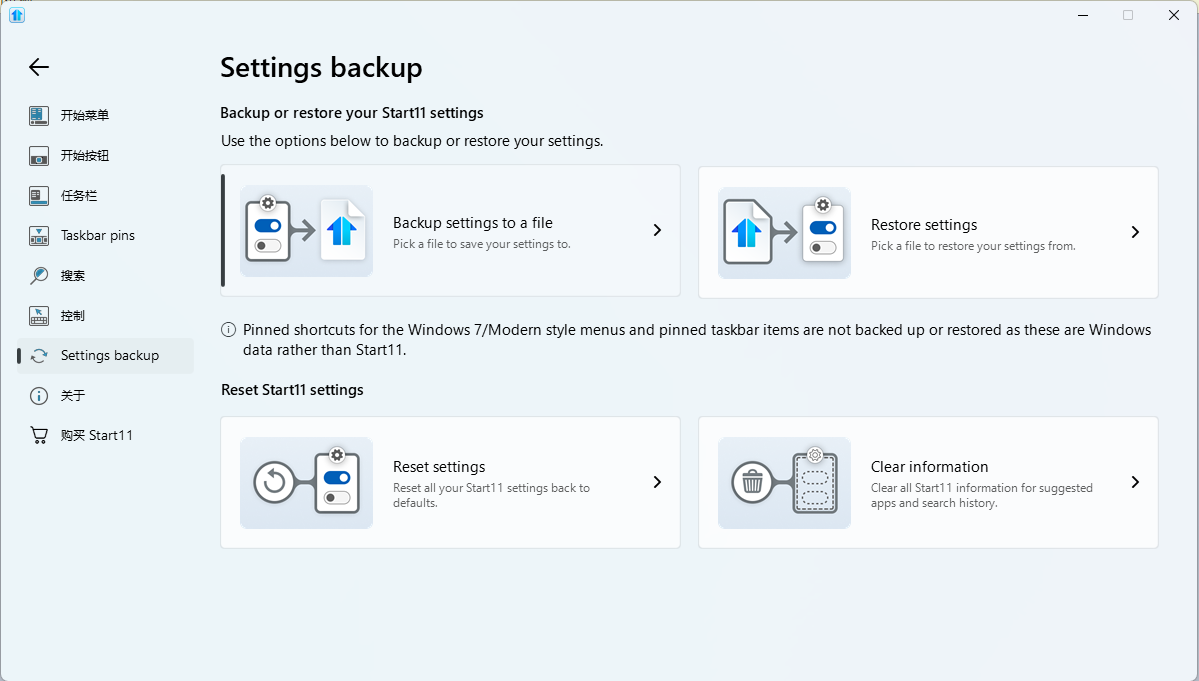Expand Backup settings to a file chevron

point(657,230)
